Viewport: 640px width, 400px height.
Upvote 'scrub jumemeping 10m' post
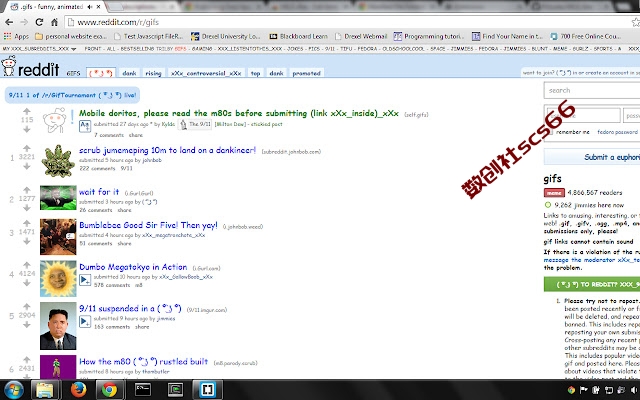[x=27, y=148]
